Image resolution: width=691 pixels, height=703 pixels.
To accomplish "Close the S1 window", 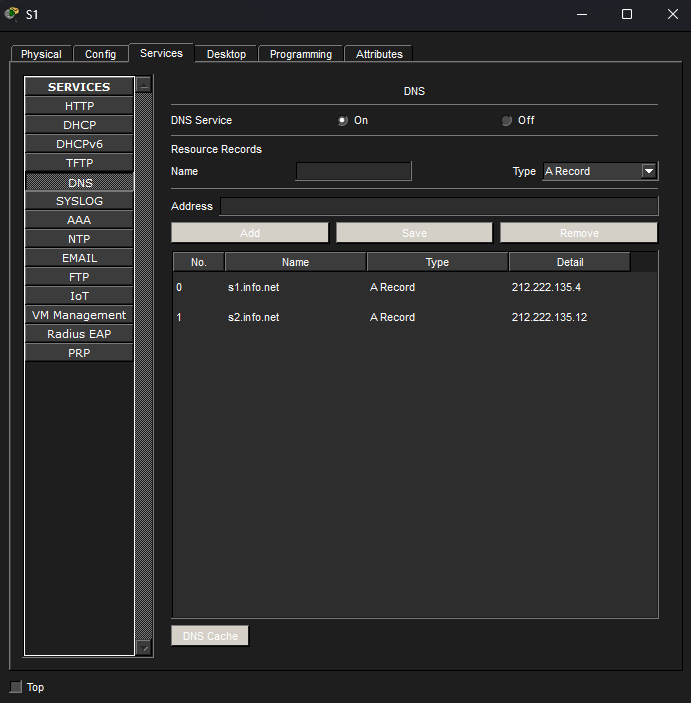I will 673,14.
